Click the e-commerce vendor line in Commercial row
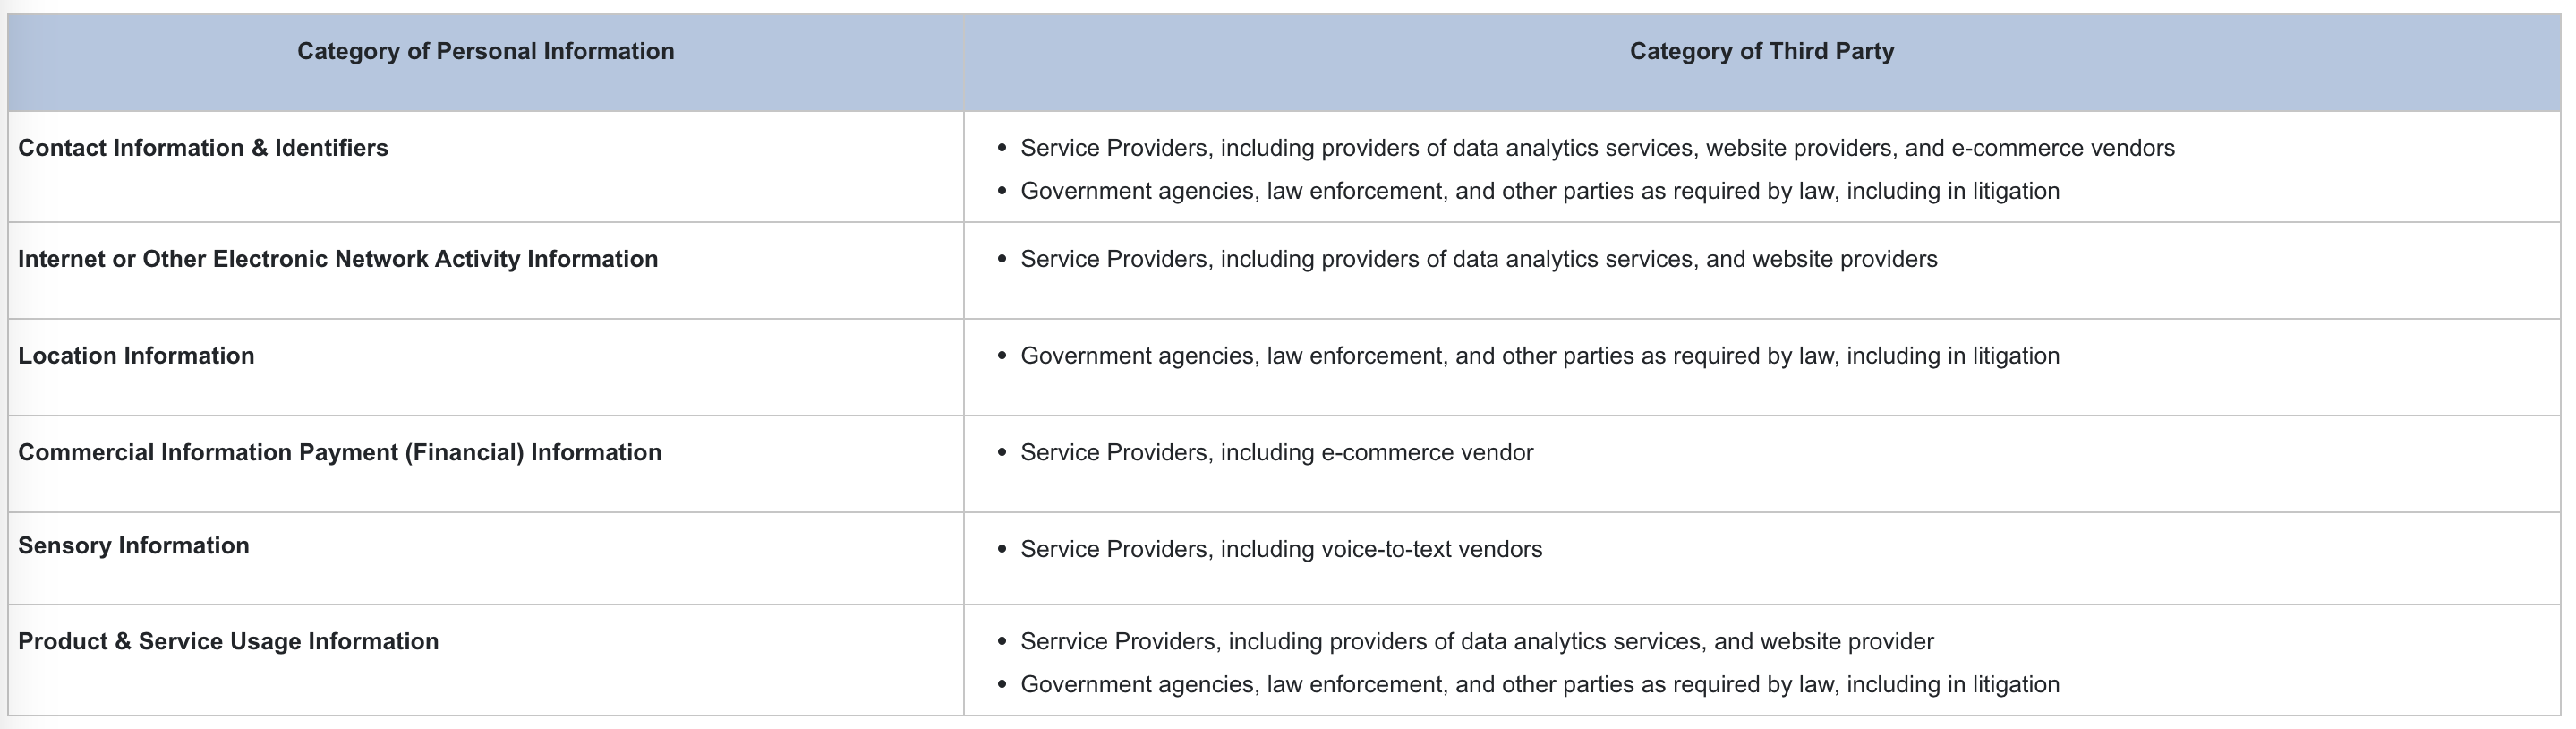Viewport: 2576px width, 729px height. (1276, 452)
